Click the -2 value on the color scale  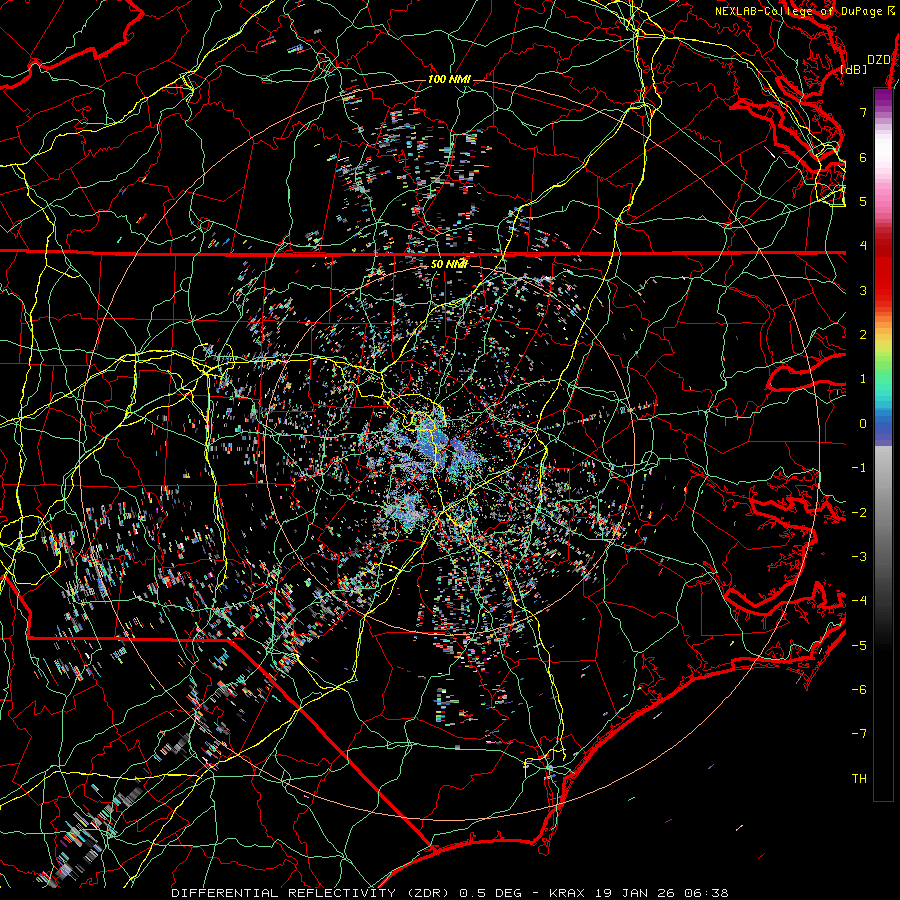point(859,512)
